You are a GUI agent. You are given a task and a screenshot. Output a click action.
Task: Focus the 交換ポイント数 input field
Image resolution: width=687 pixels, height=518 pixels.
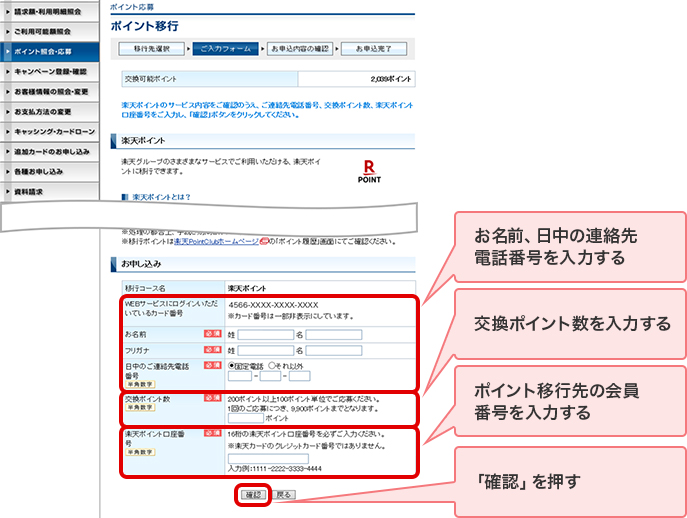point(245,418)
